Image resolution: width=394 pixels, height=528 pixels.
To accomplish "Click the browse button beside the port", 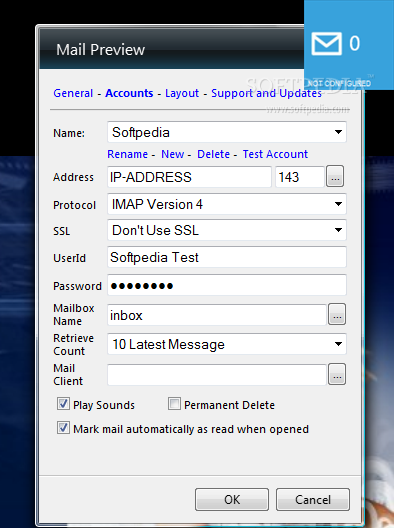I will [x=335, y=176].
